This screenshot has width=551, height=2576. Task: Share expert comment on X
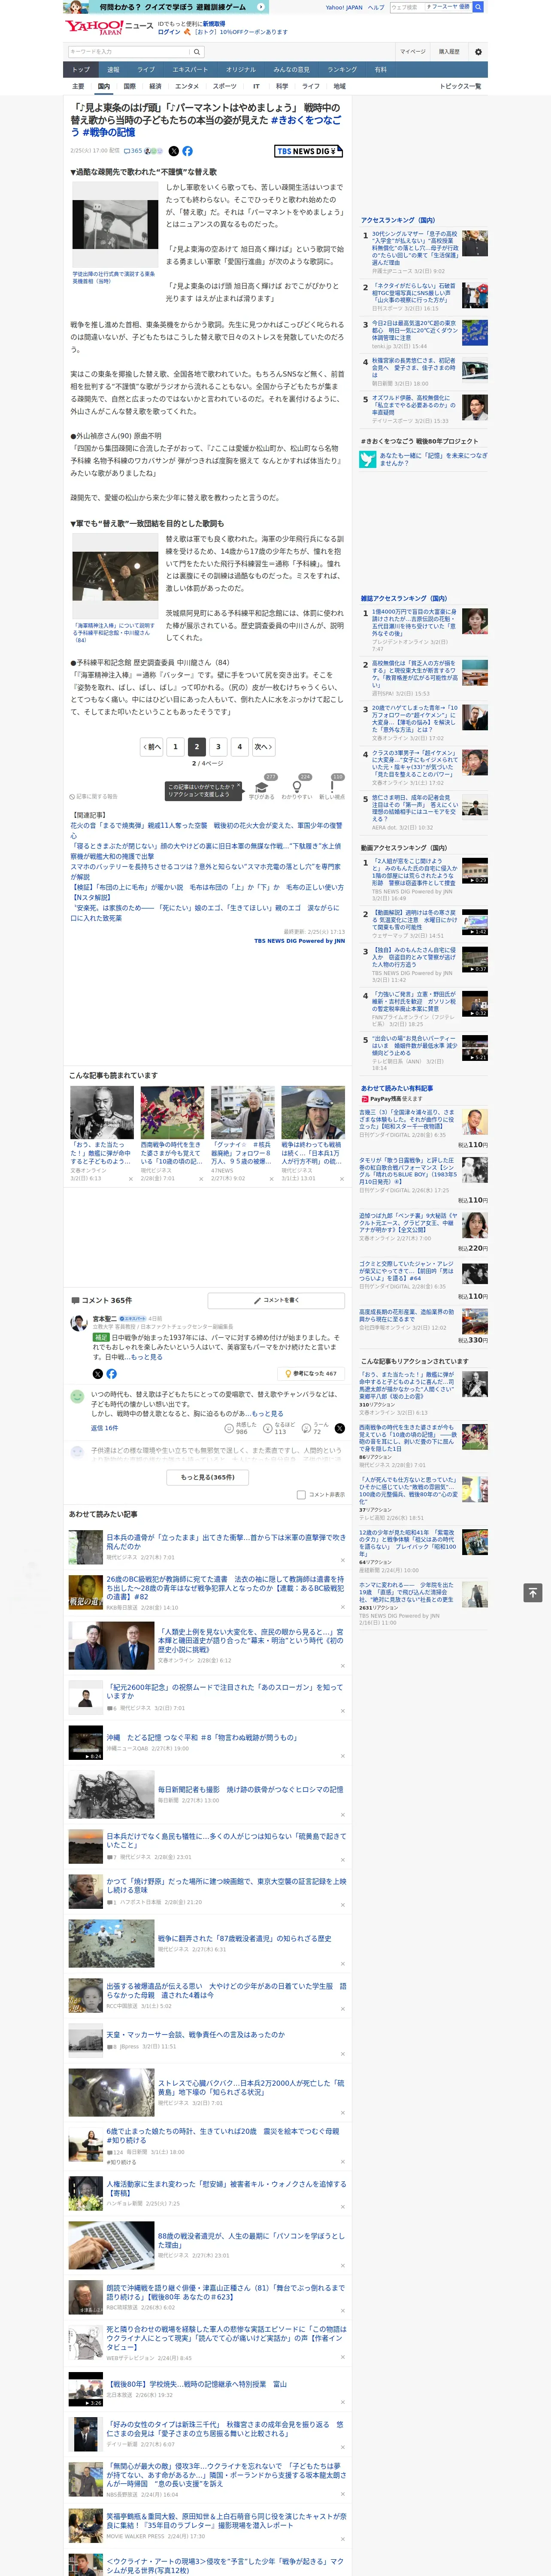tap(98, 1374)
